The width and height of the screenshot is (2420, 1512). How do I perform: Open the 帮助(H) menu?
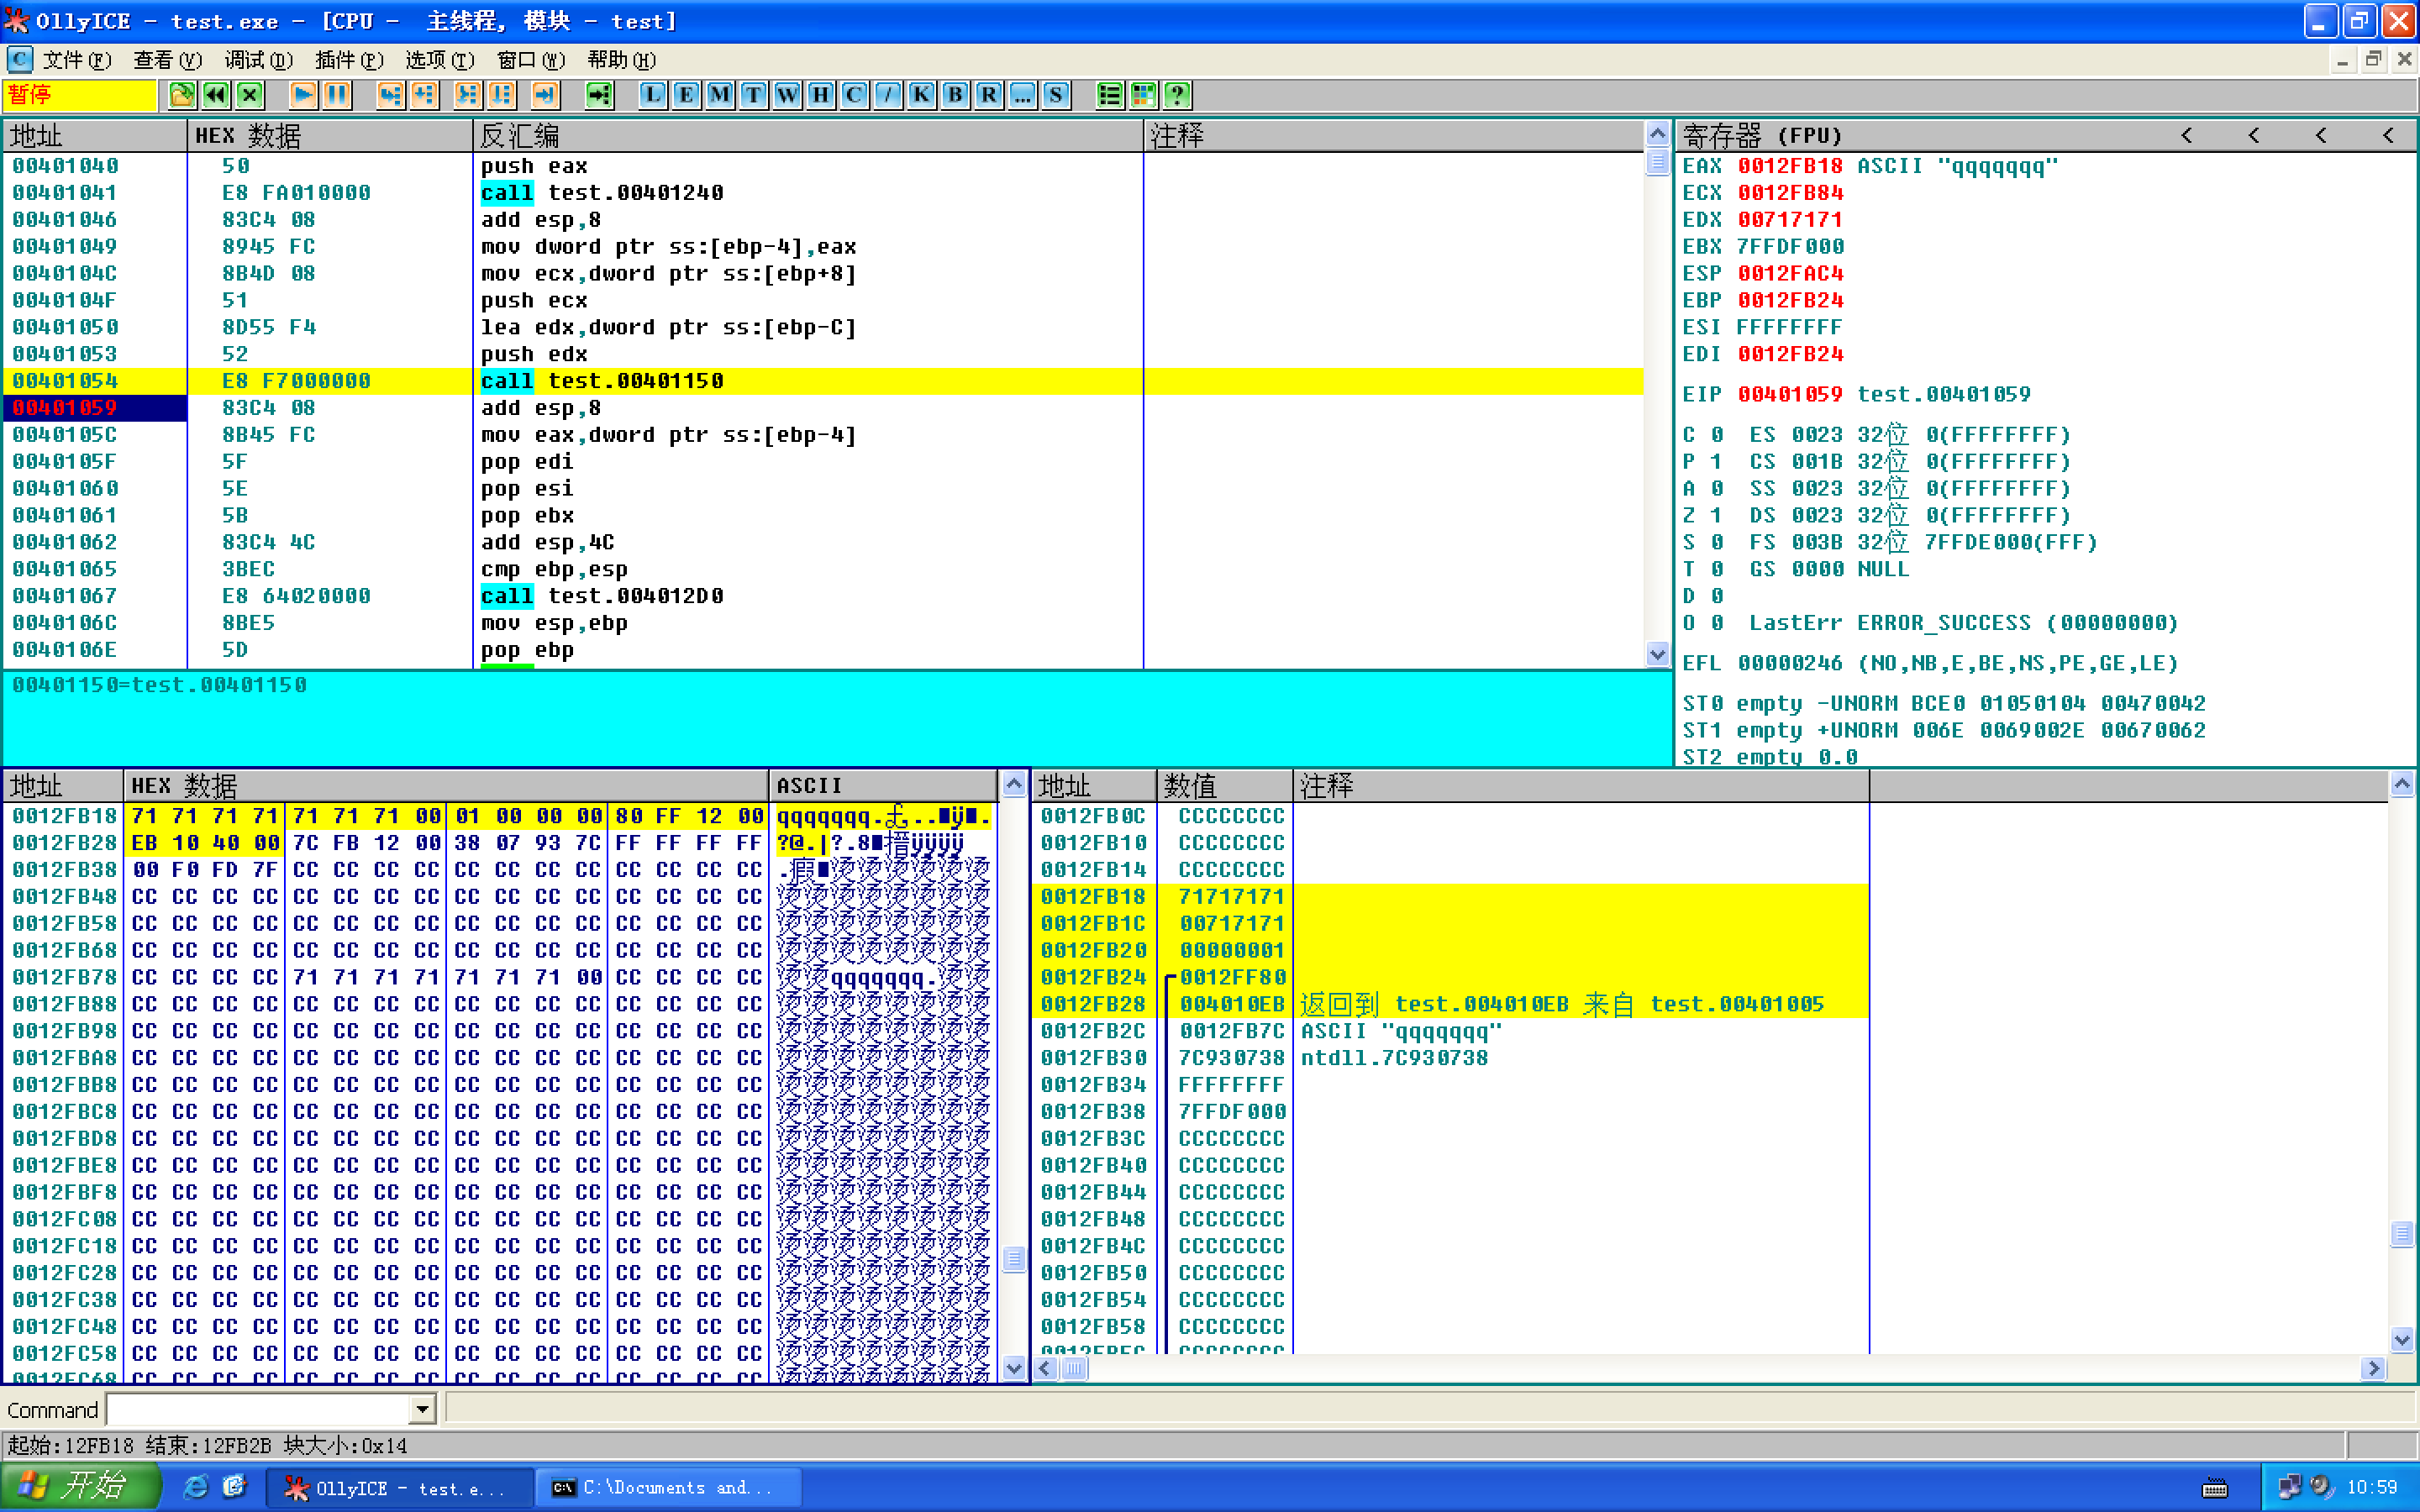pos(622,60)
